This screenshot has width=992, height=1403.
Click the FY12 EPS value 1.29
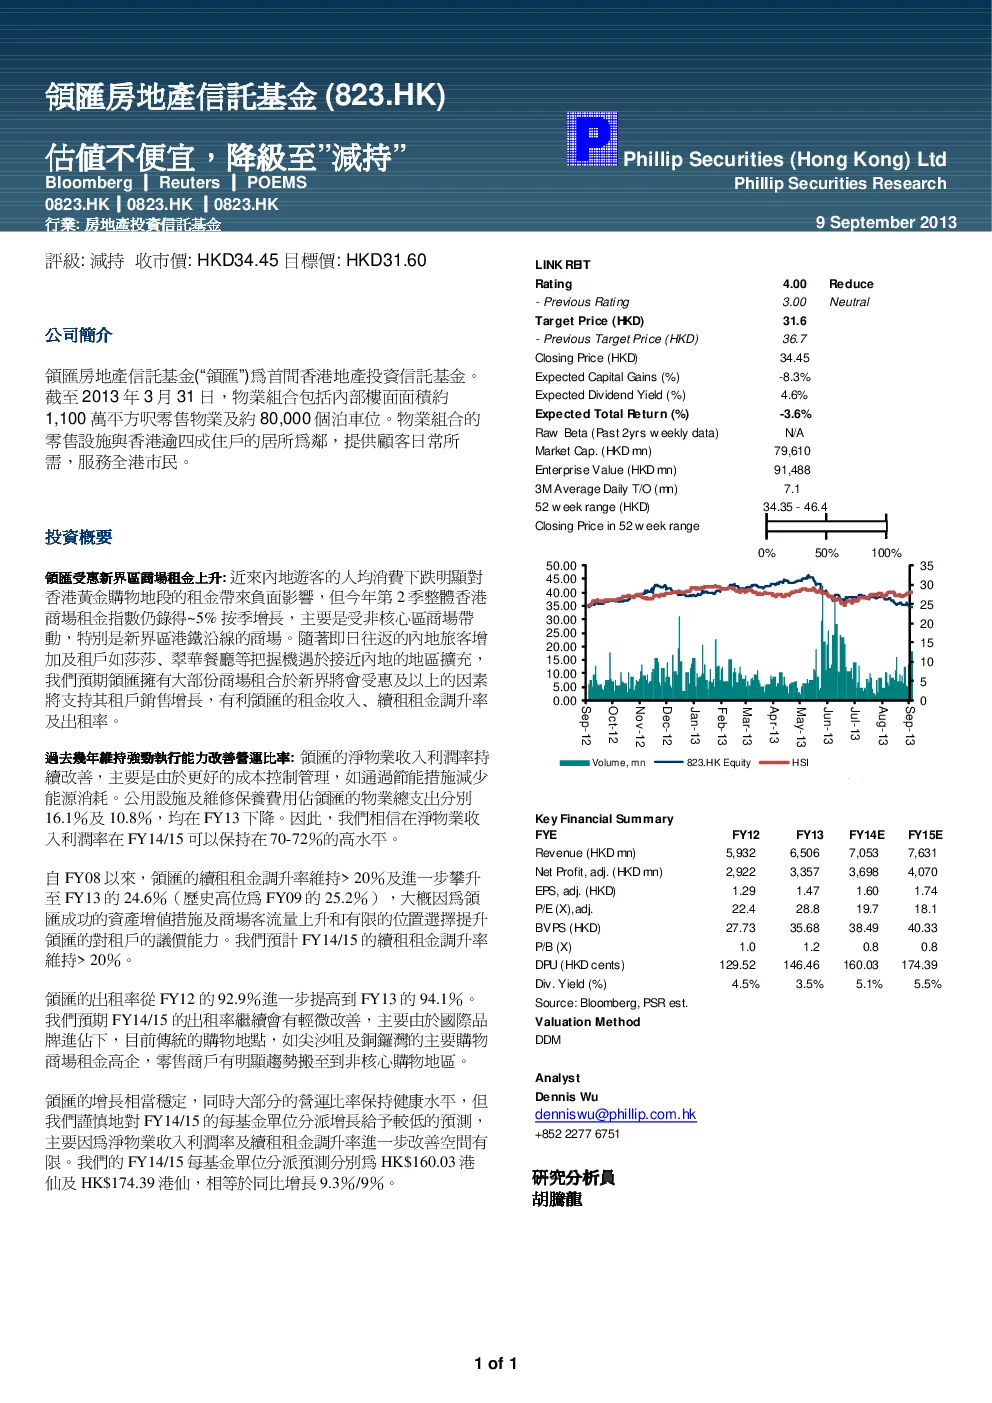coord(744,891)
